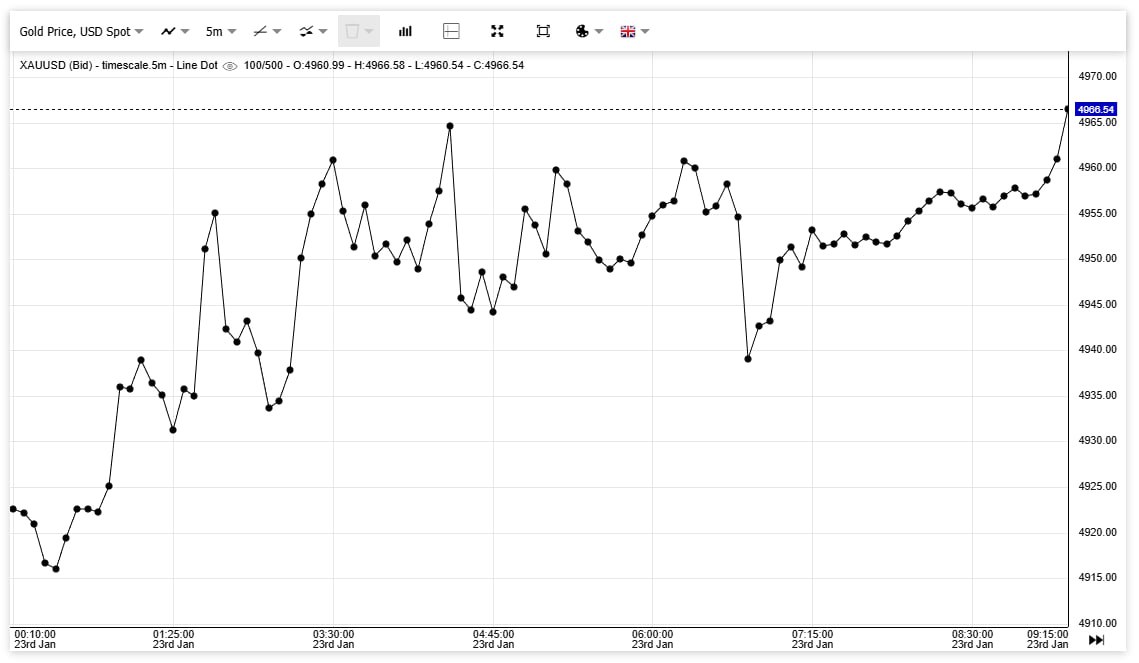Expand the 5m timescale selector

(220, 31)
